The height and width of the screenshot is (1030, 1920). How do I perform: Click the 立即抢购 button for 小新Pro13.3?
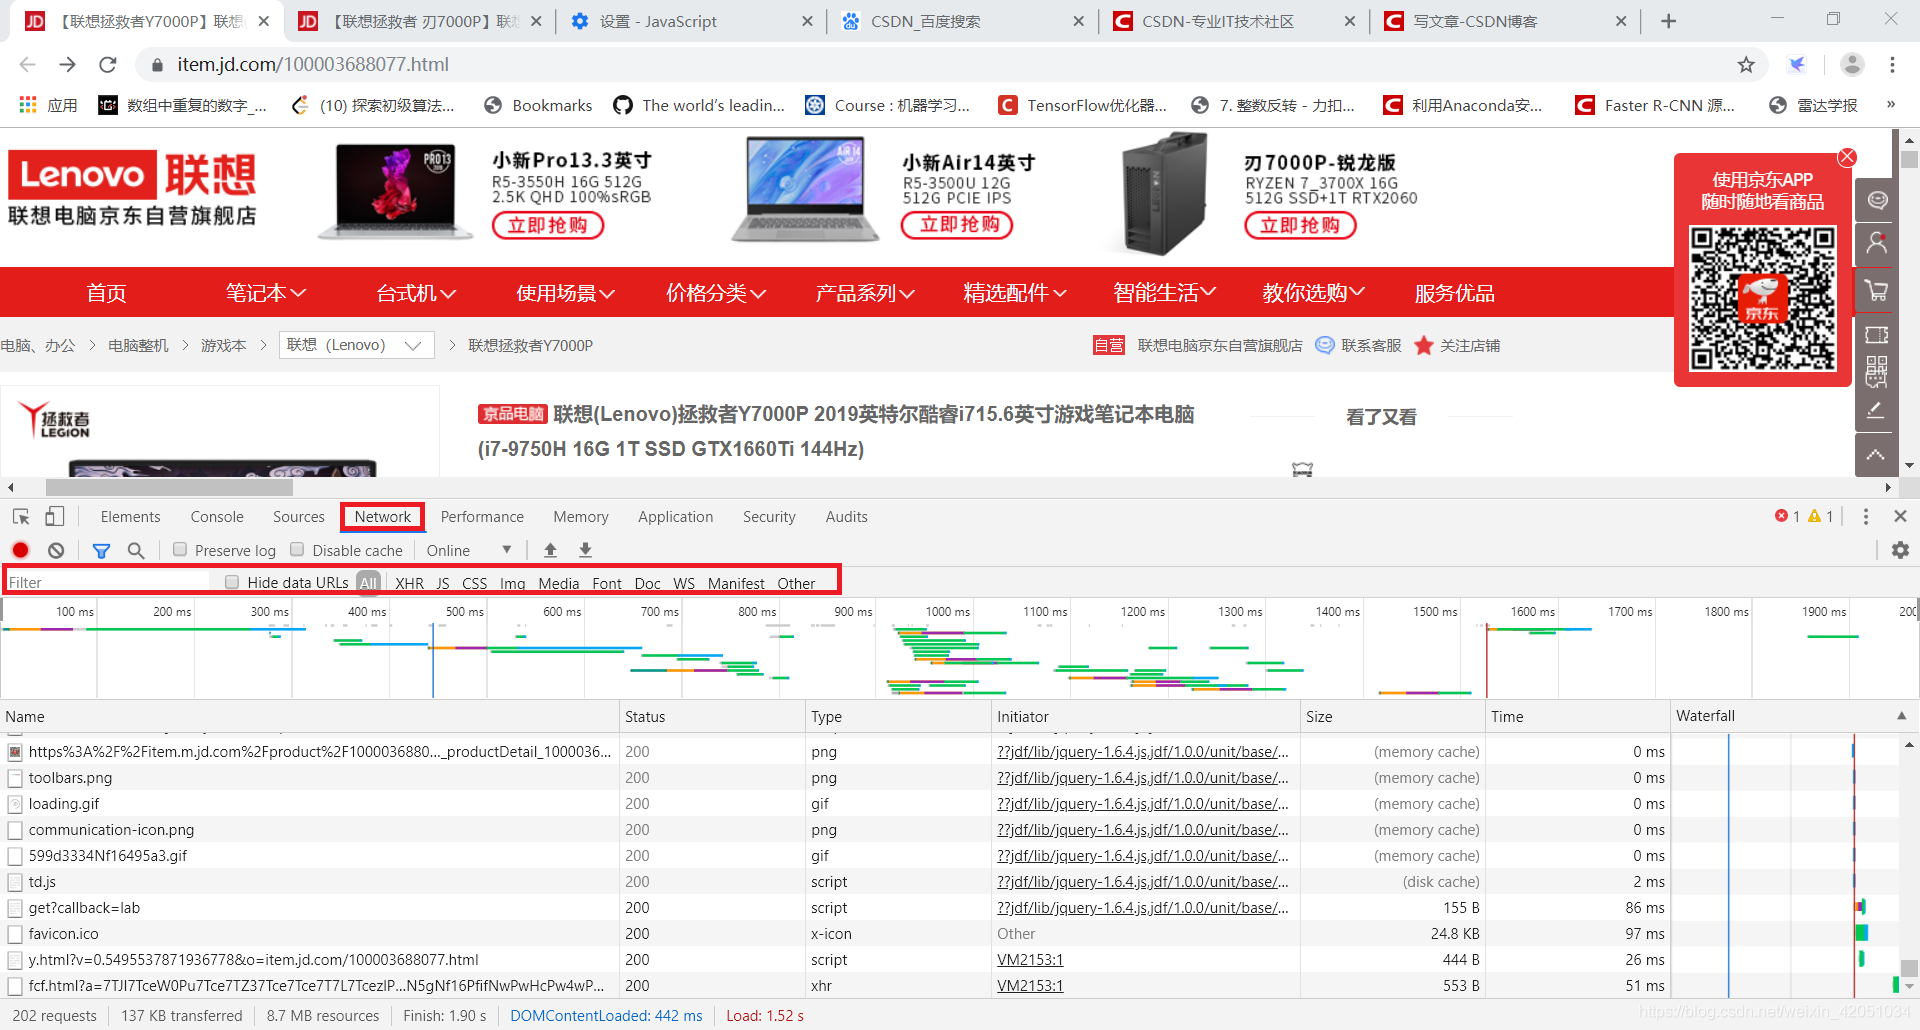pos(548,225)
